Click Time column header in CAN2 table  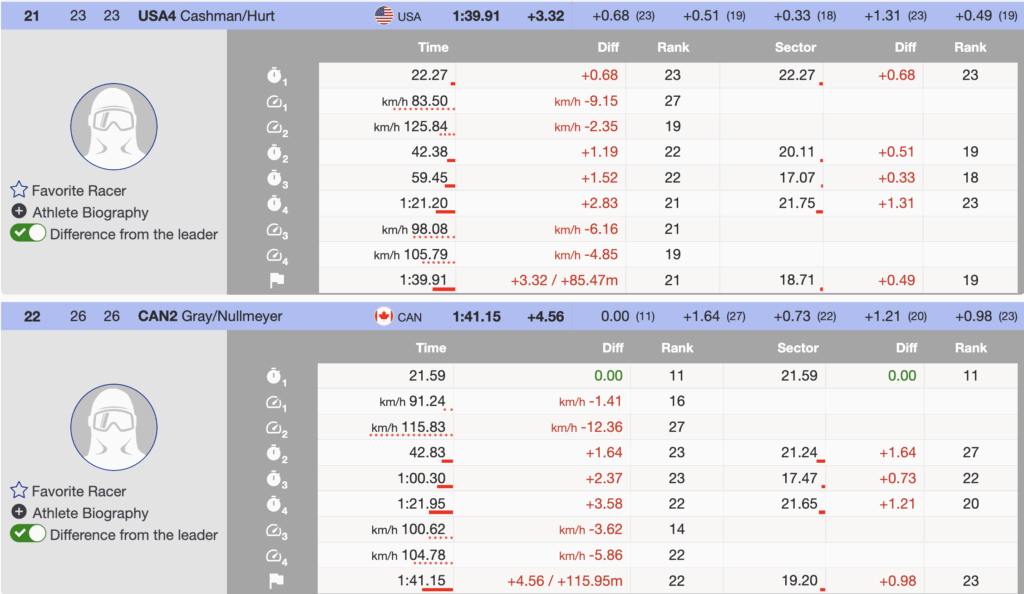click(x=431, y=348)
